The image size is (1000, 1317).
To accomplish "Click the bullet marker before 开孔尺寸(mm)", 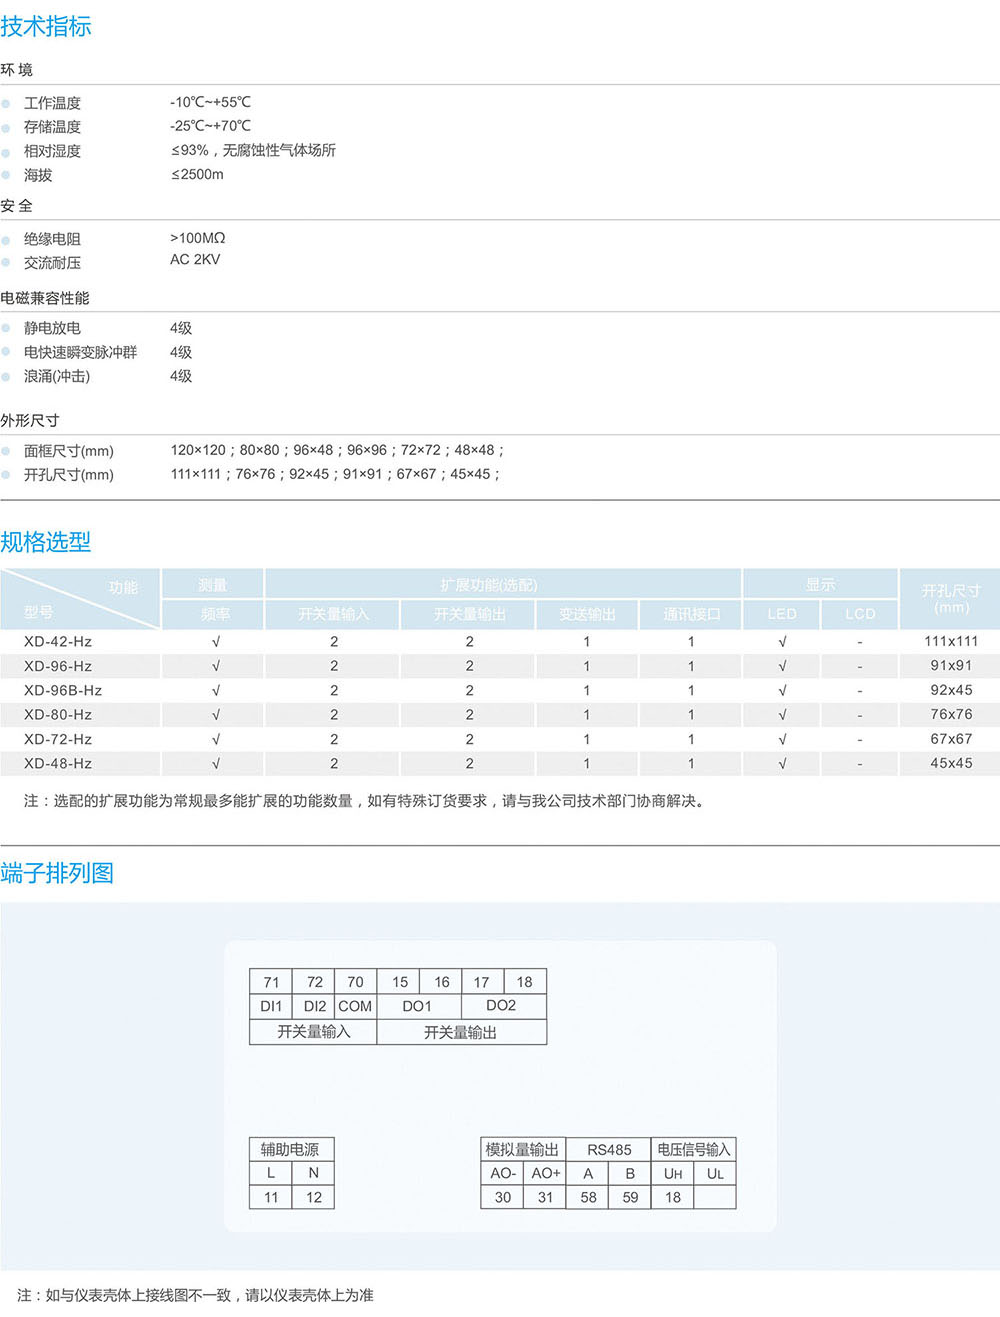I will [6, 475].
